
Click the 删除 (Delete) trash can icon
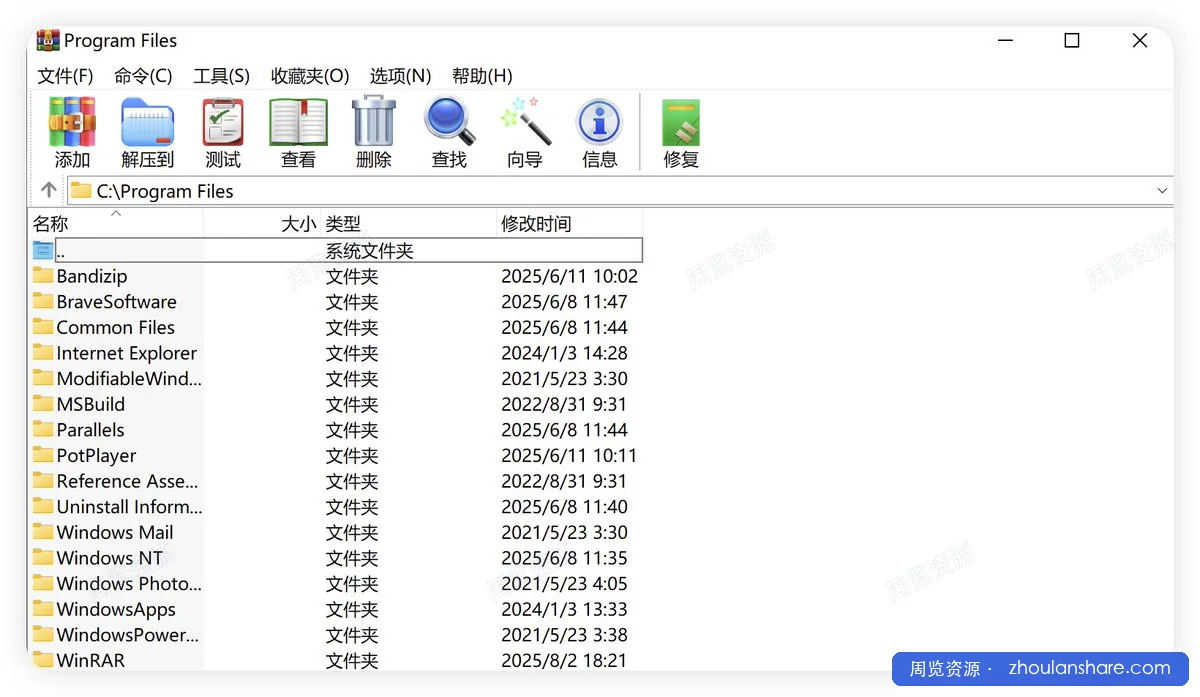click(374, 122)
